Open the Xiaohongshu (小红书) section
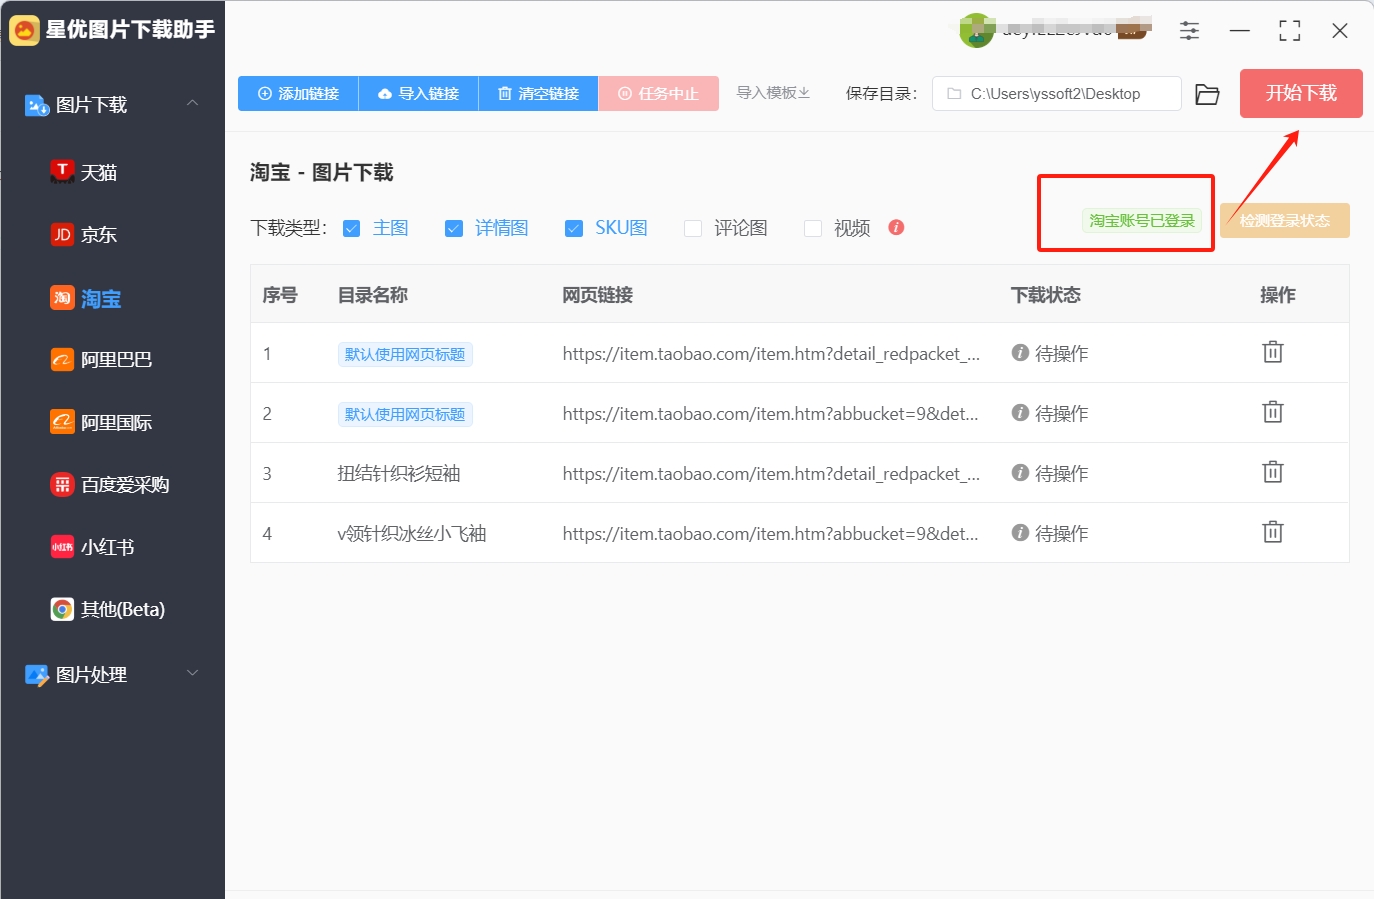 point(93,547)
